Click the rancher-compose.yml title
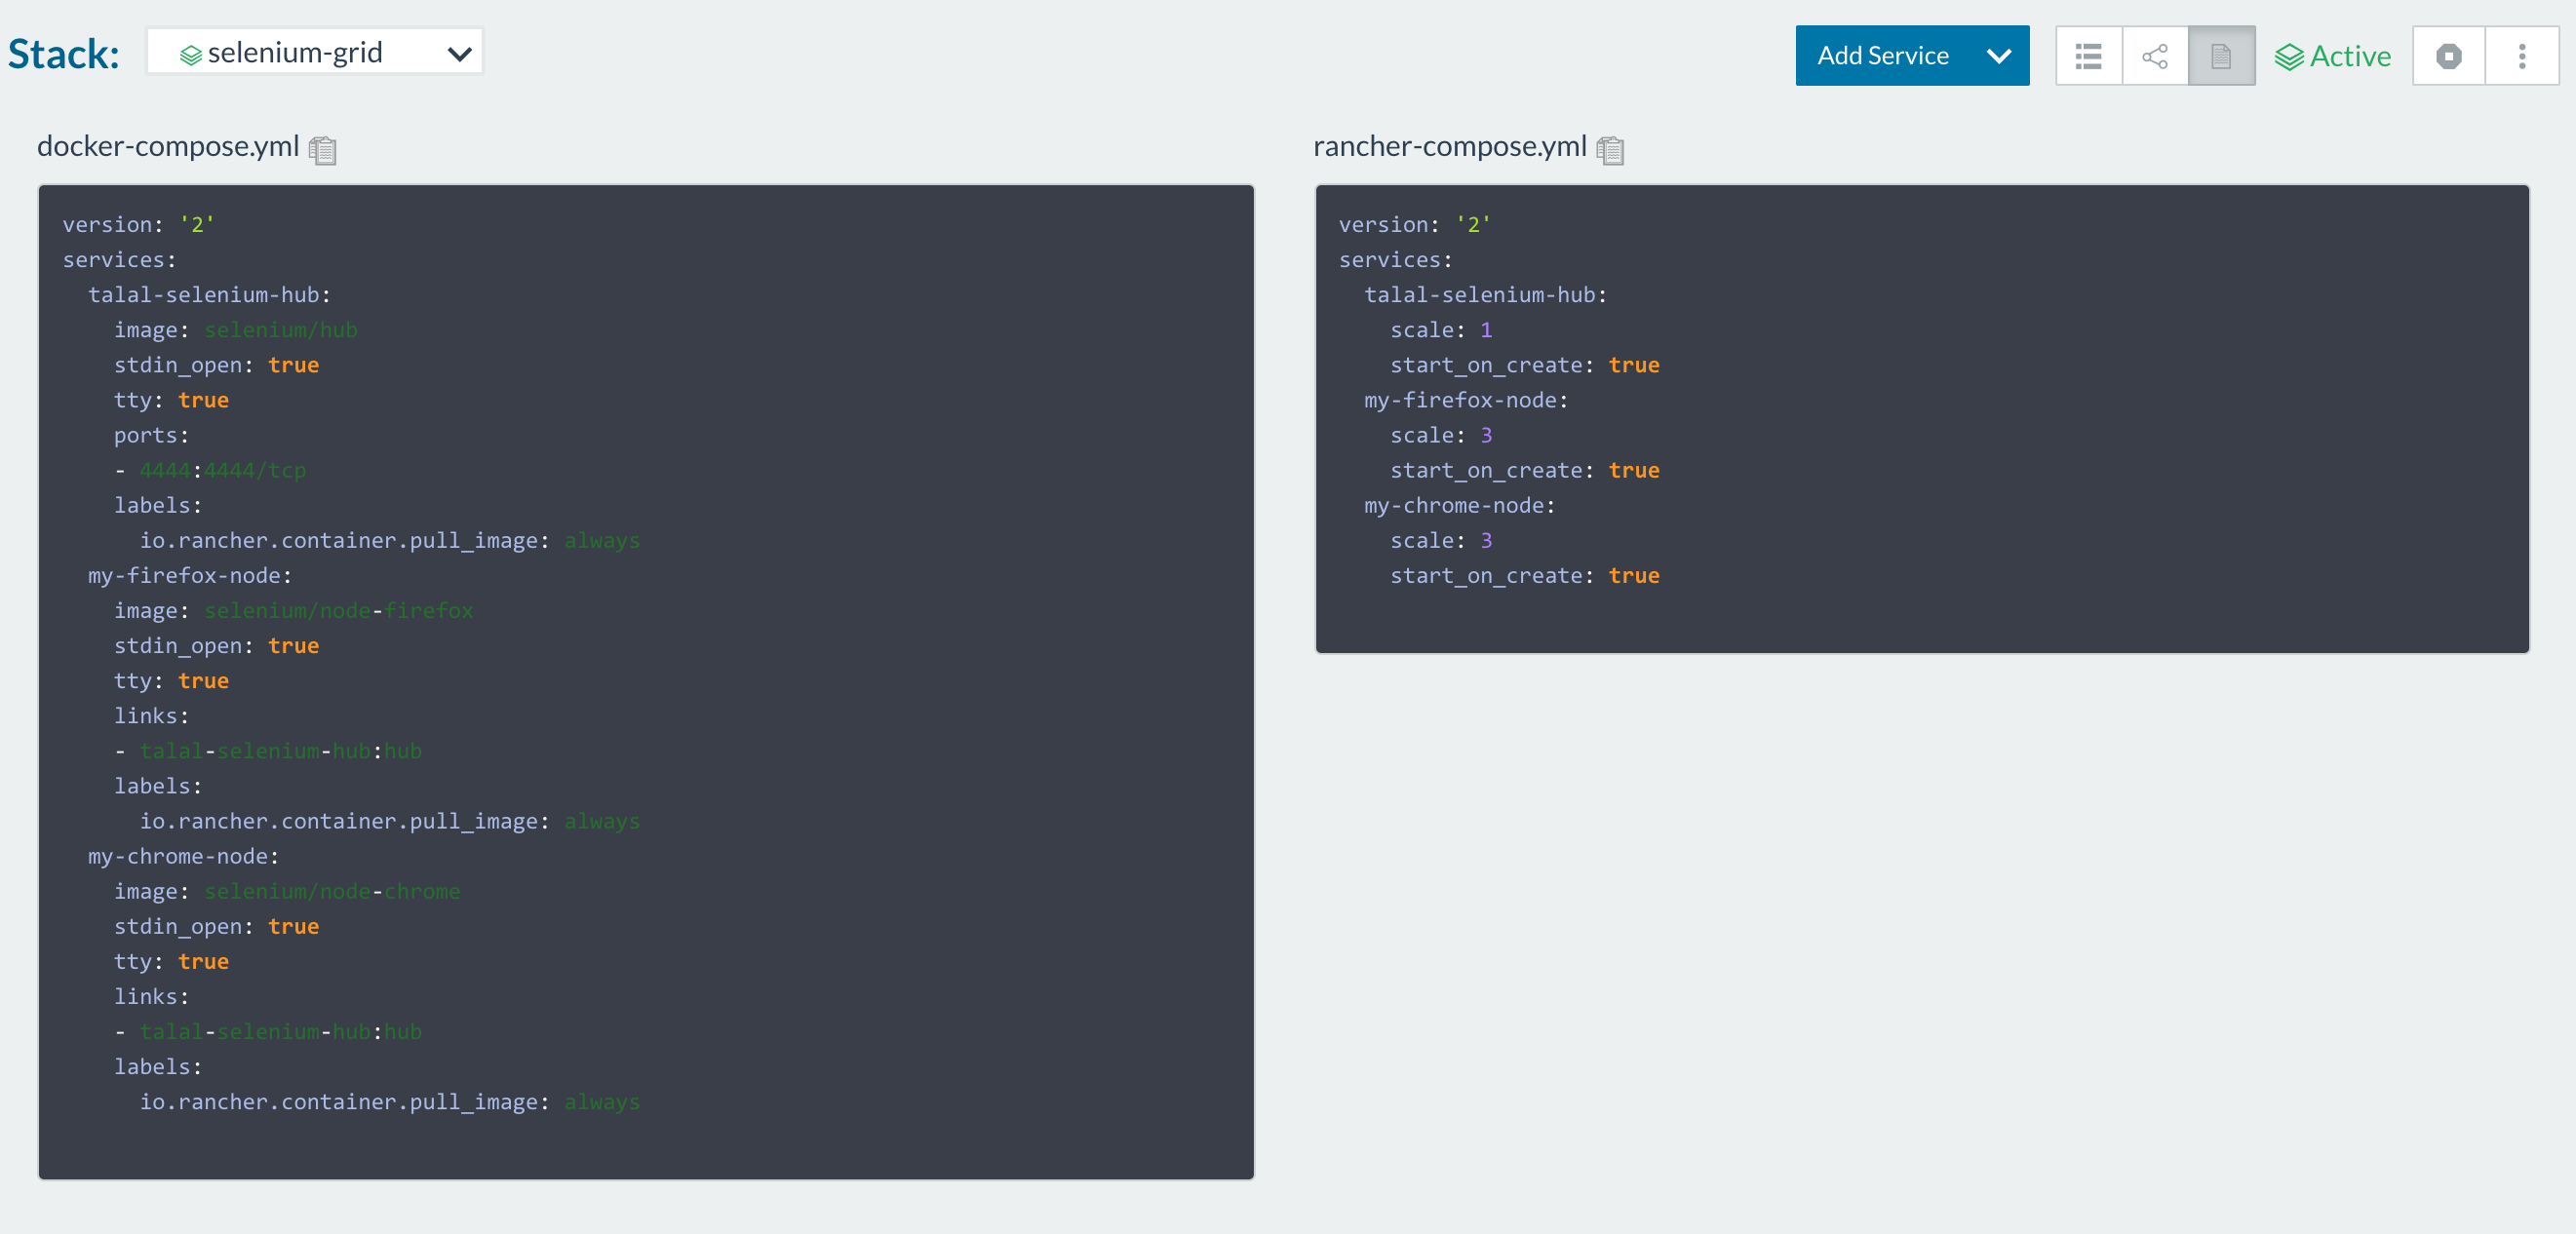Image resolution: width=2576 pixels, height=1234 pixels. coord(1449,146)
